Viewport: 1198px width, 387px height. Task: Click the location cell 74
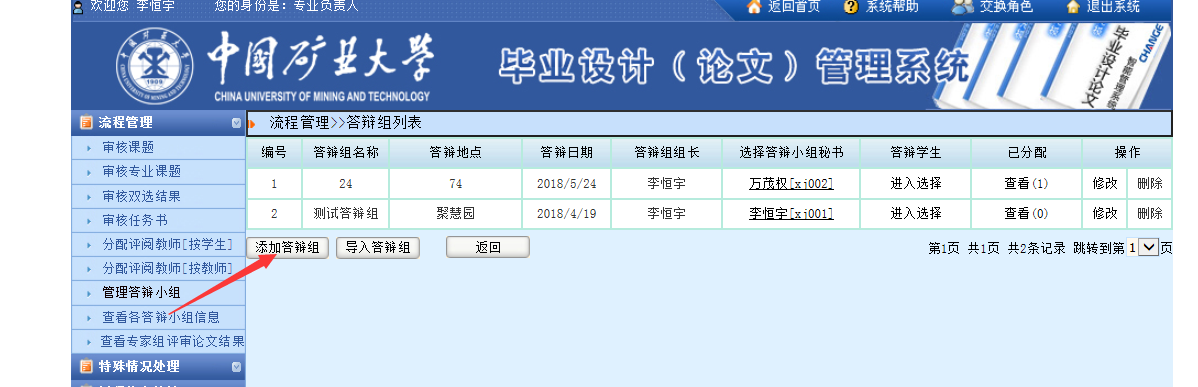click(455, 183)
